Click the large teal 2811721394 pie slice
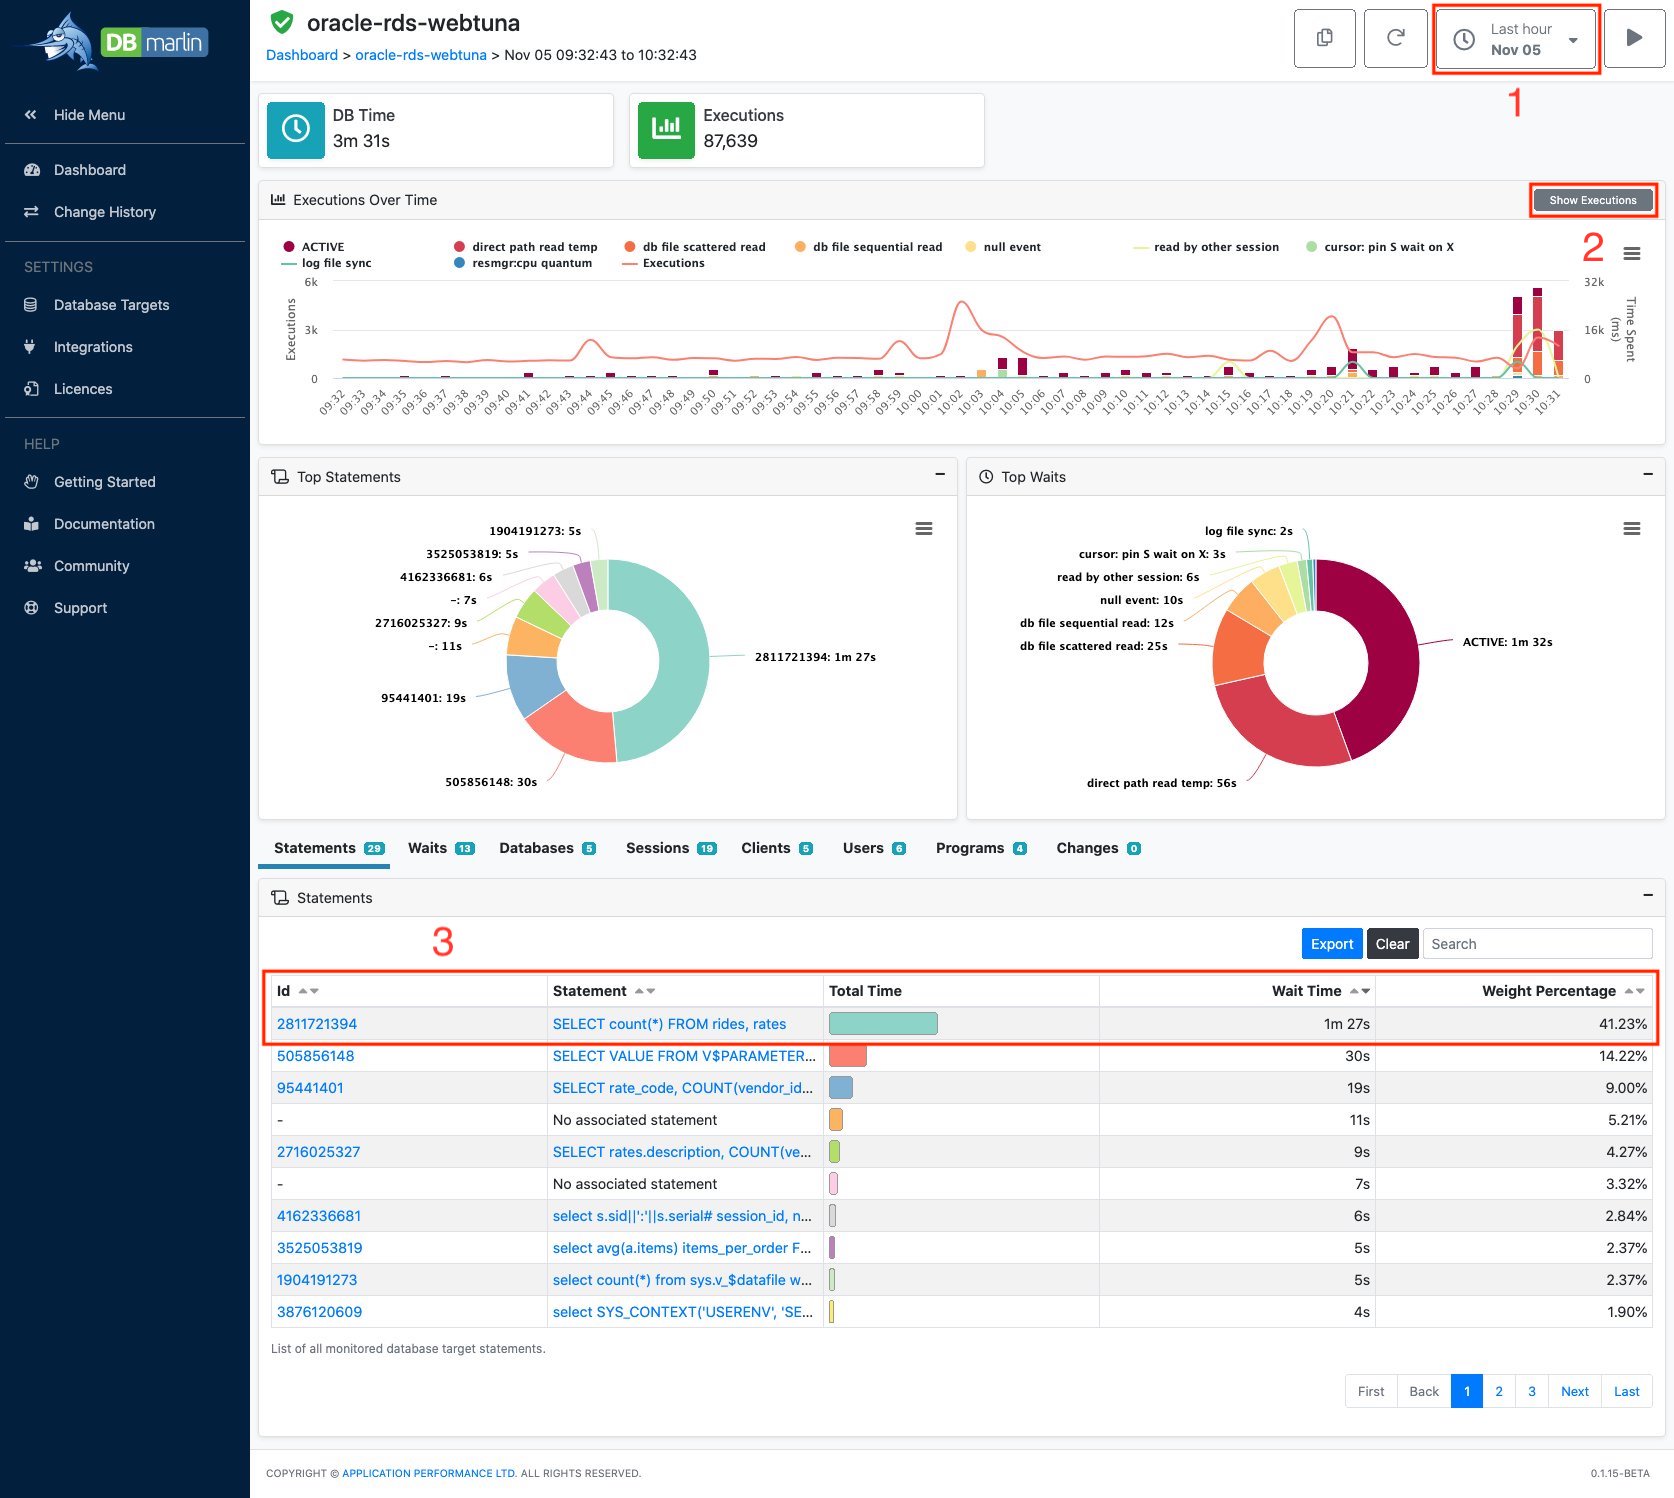This screenshot has height=1498, width=1674. 685,660
